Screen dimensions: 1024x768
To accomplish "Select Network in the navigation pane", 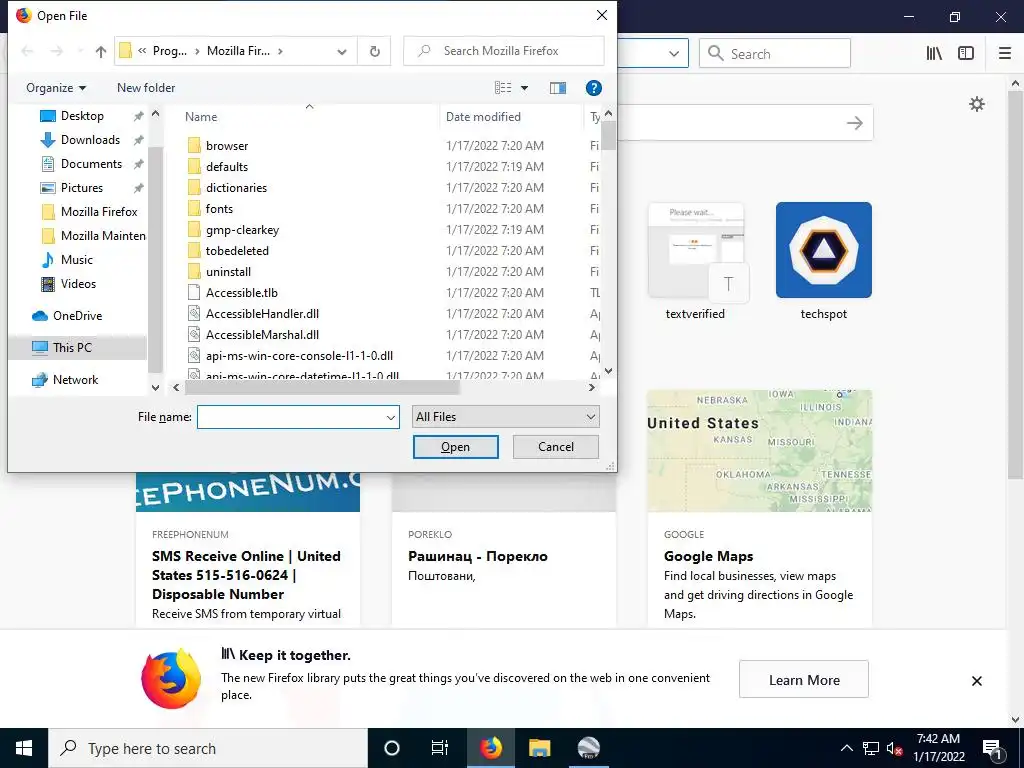I will (x=75, y=380).
